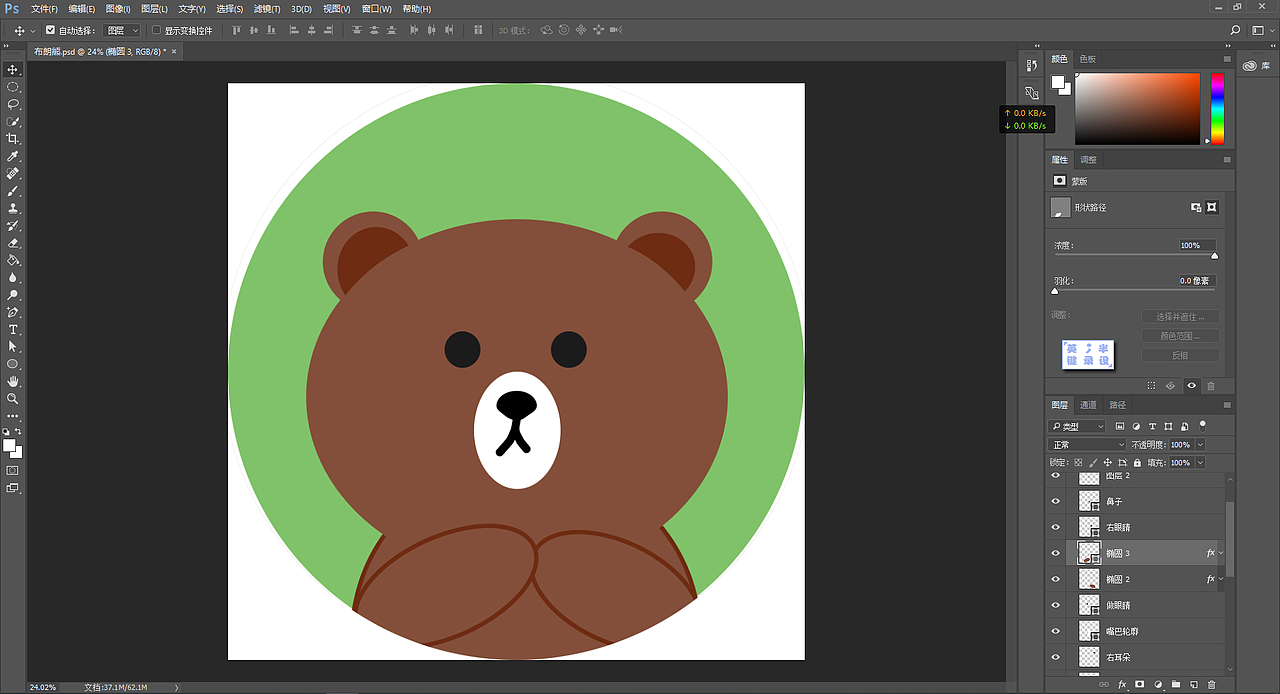Open the 正常 blend mode dropdown
Screen dimensions: 1280x694
1088,445
